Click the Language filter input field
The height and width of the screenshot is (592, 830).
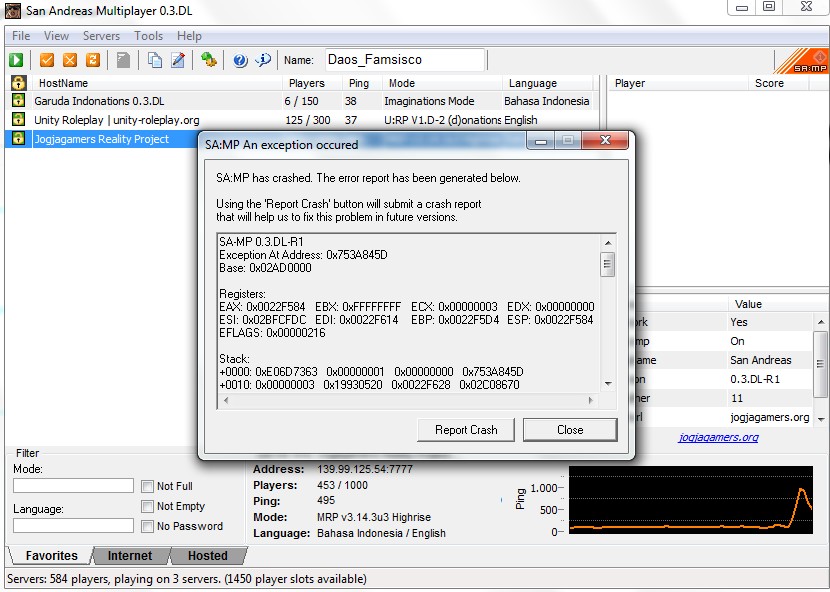click(x=74, y=525)
